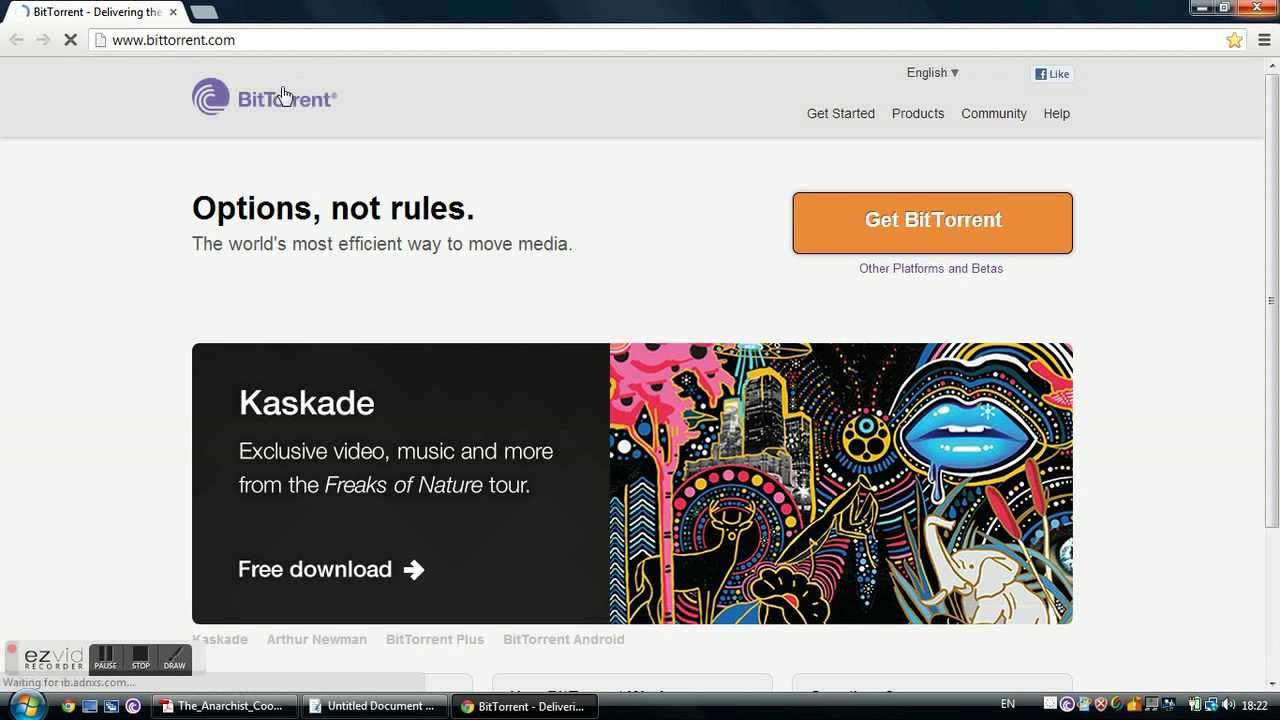Click the Show Desktop quick launch icon
This screenshot has width=1280, height=720.
click(x=90, y=706)
